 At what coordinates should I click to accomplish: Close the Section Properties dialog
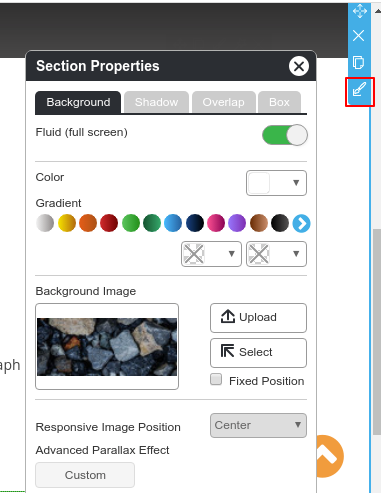click(x=299, y=66)
